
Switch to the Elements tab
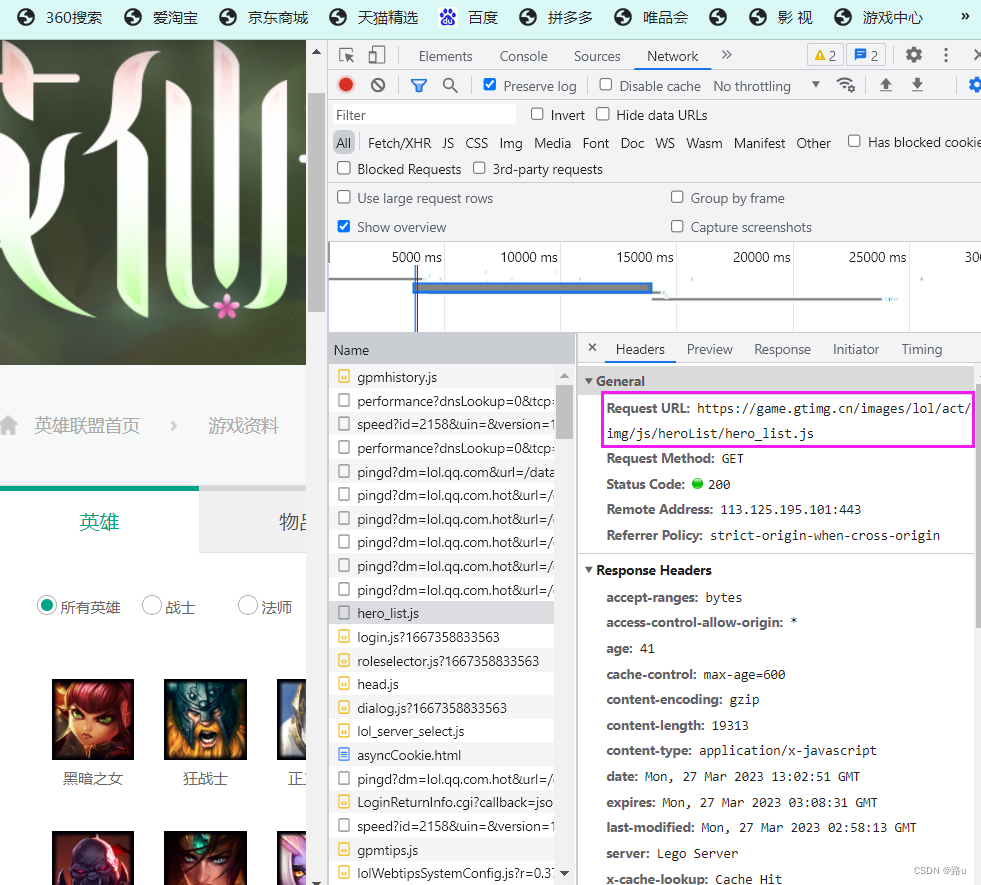point(445,56)
